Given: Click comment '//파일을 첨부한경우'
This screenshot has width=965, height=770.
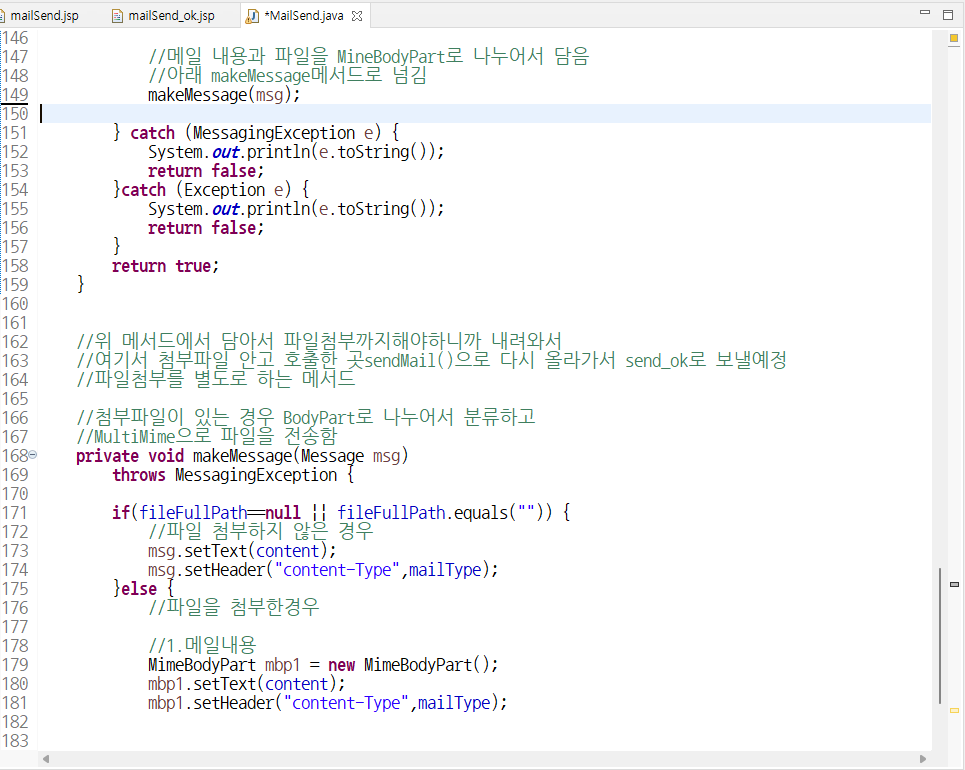Looking at the screenshot, I should coord(233,608).
